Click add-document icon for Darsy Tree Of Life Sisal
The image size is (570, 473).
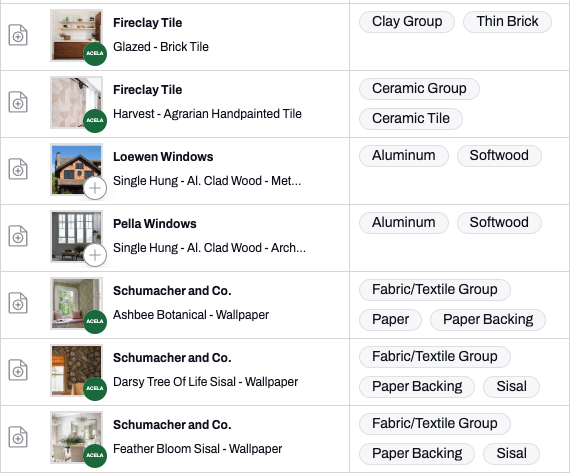[18, 370]
